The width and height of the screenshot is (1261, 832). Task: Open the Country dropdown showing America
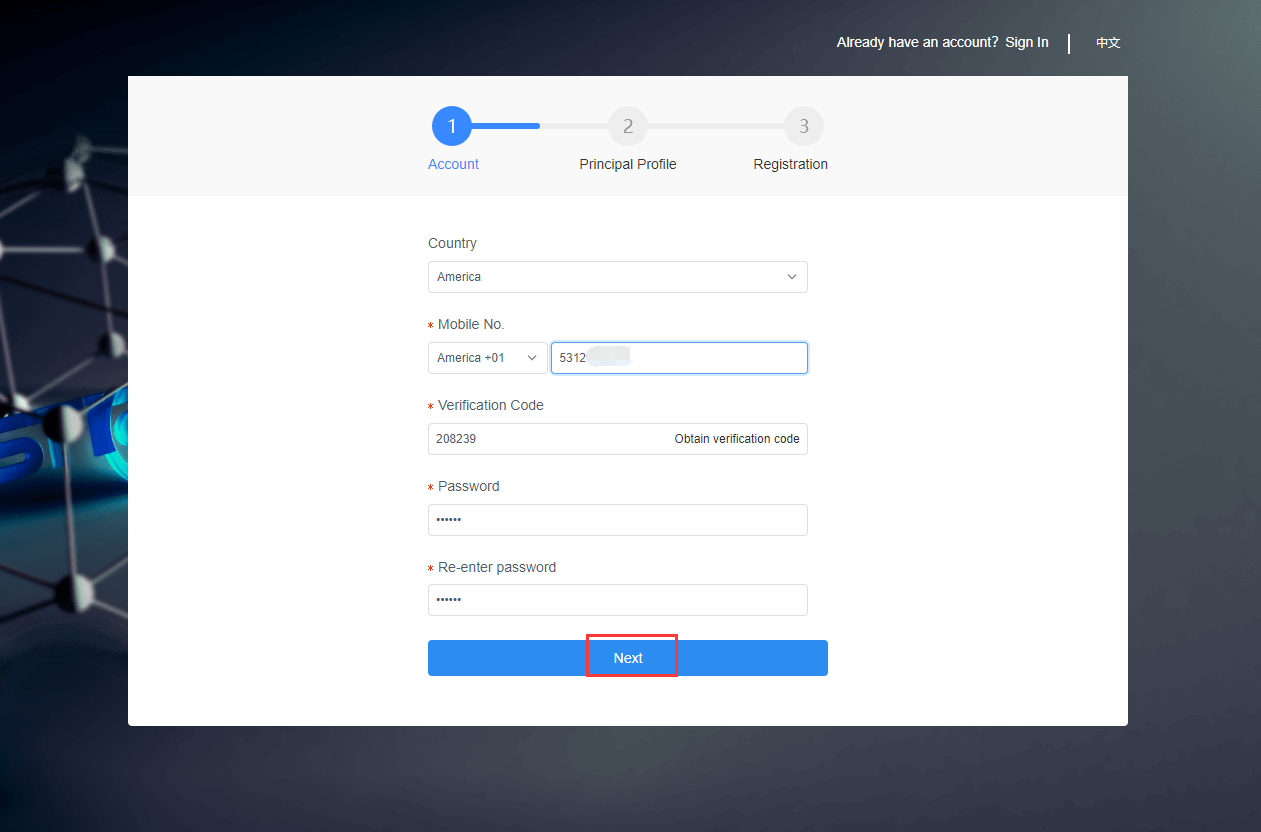610,277
